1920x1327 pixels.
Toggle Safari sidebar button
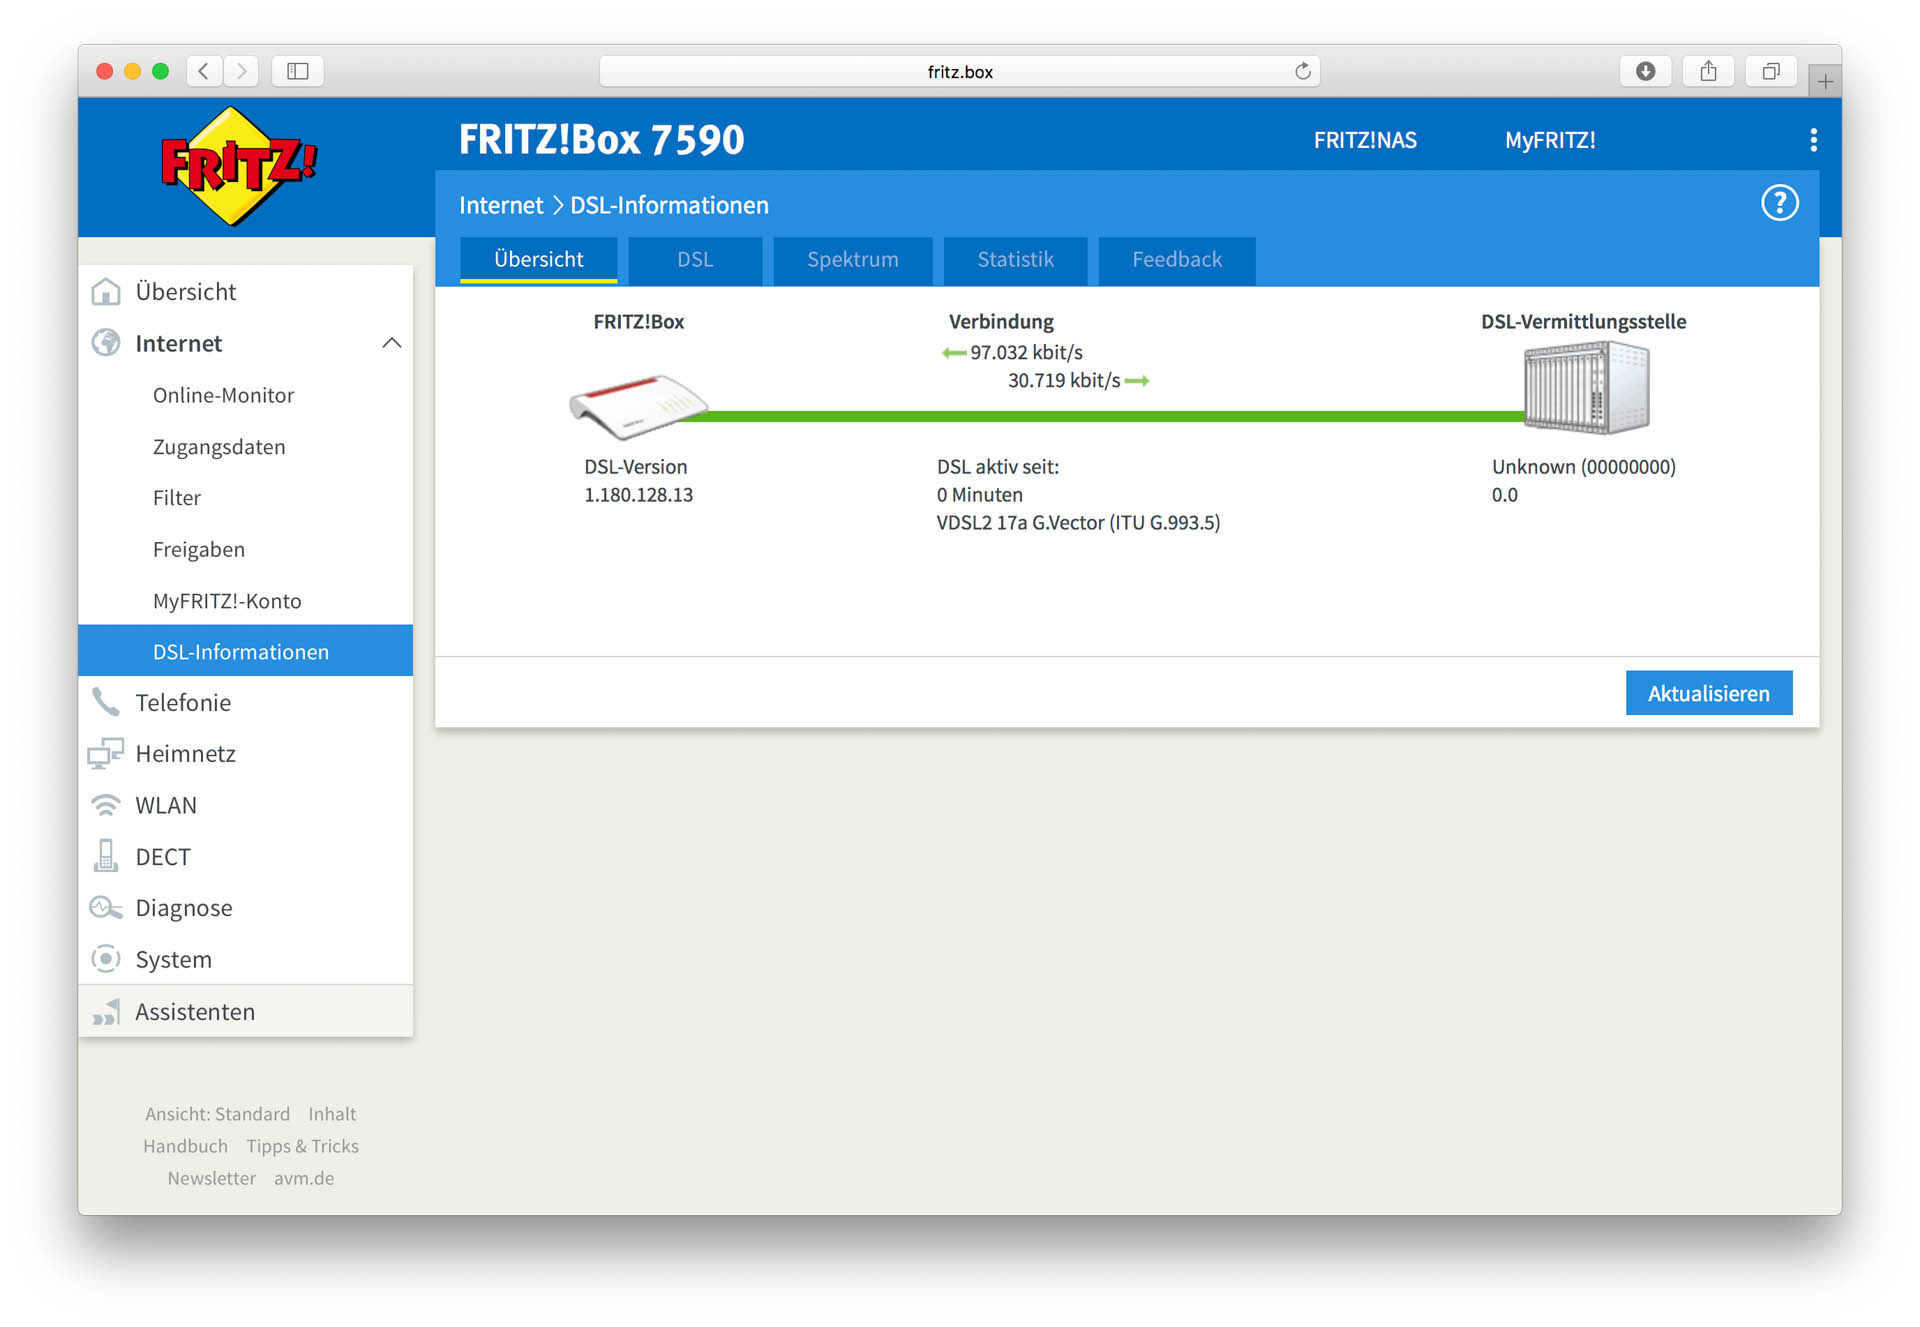point(298,71)
